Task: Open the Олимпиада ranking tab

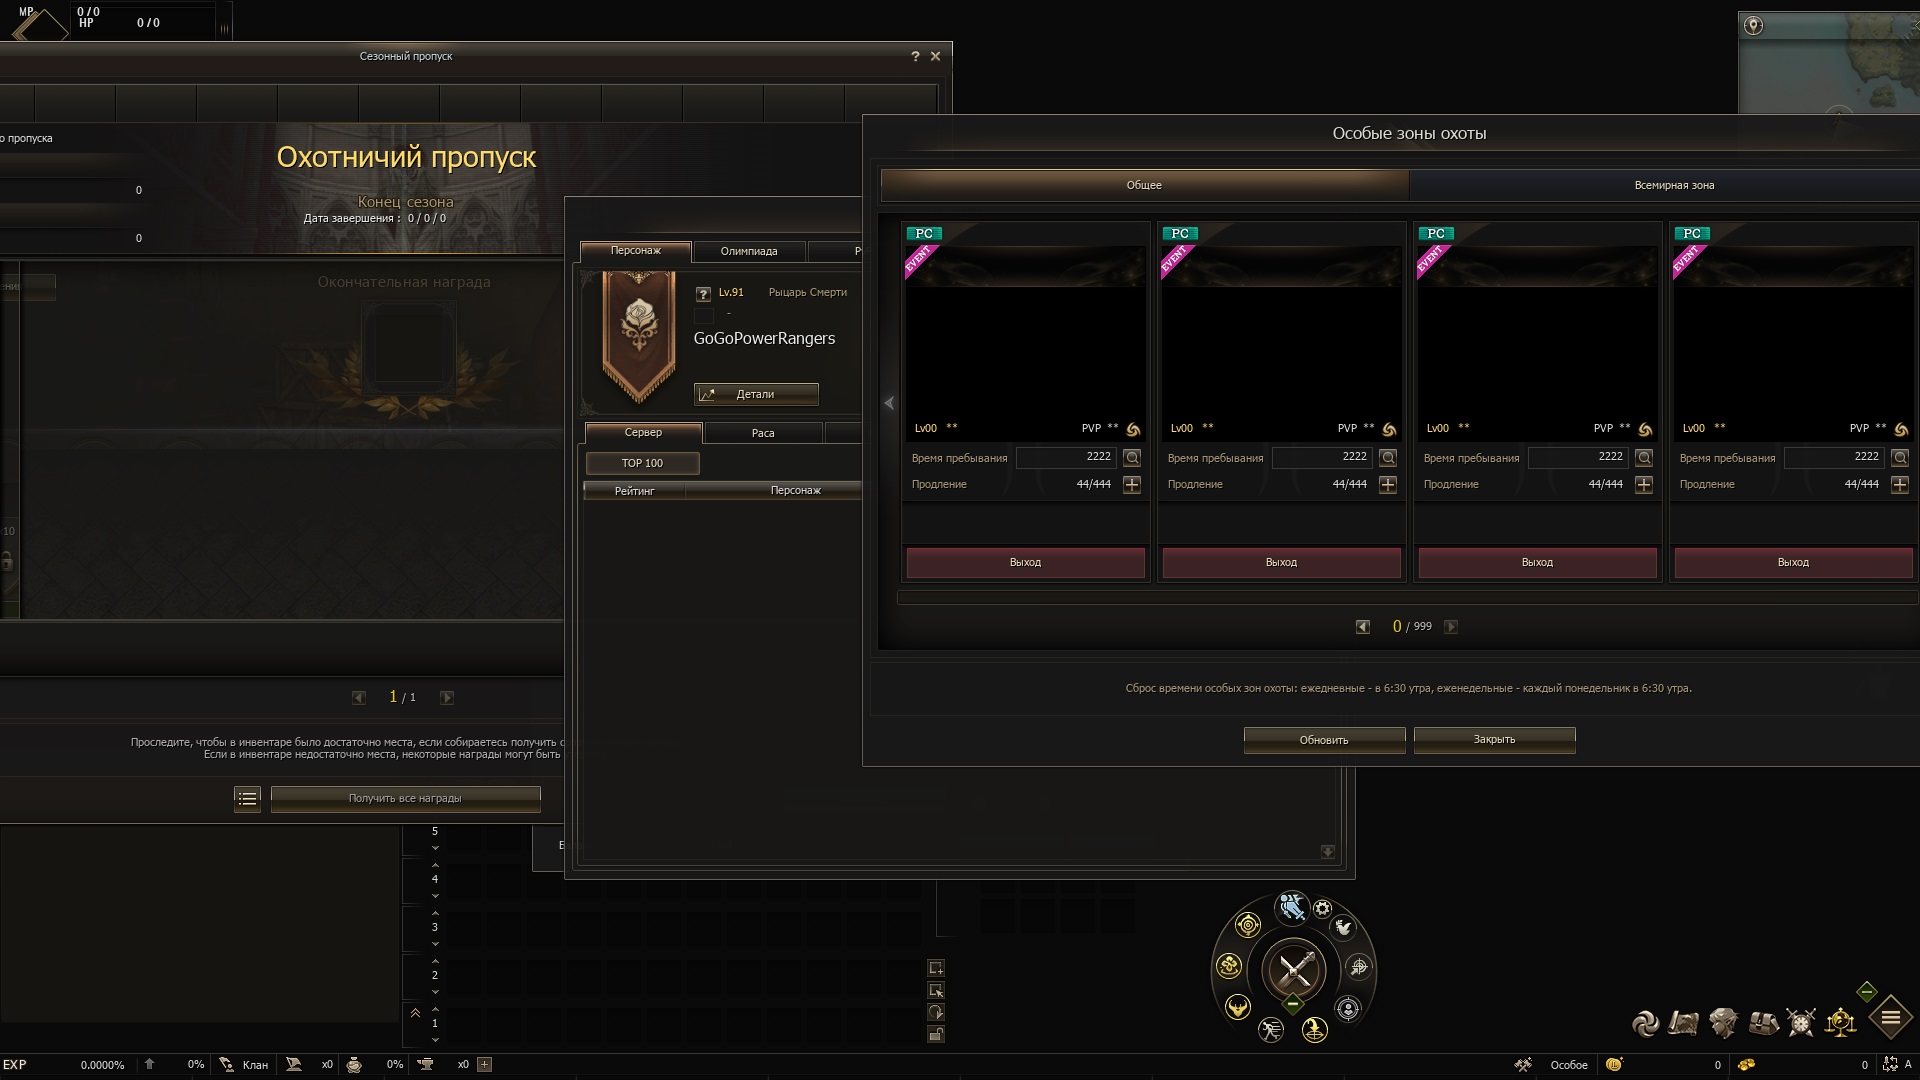Action: pyautogui.click(x=748, y=251)
